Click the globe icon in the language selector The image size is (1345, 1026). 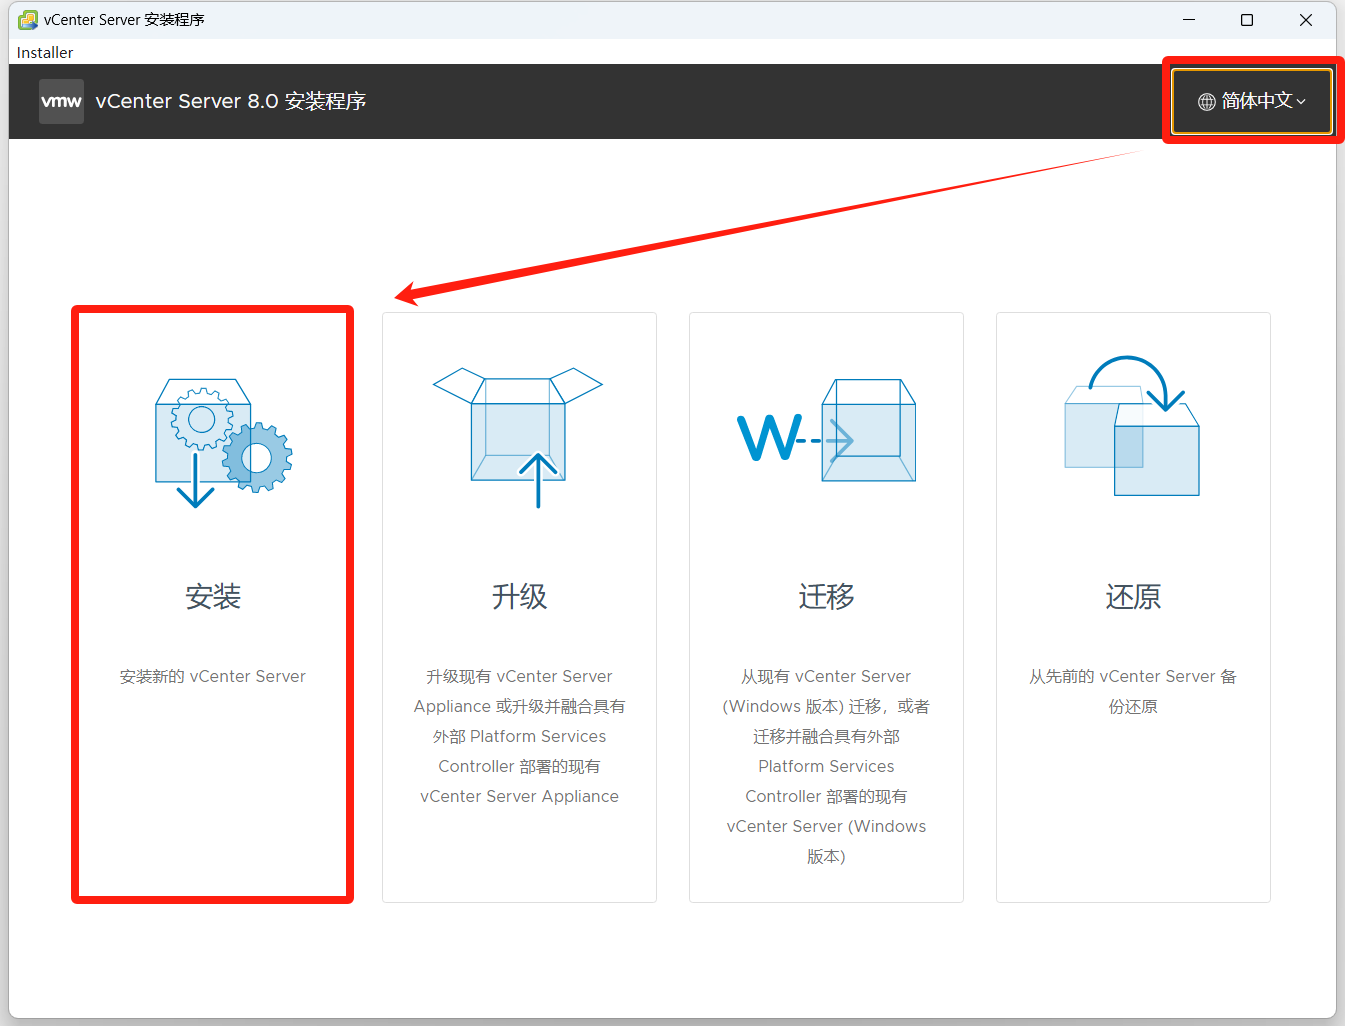(1207, 102)
